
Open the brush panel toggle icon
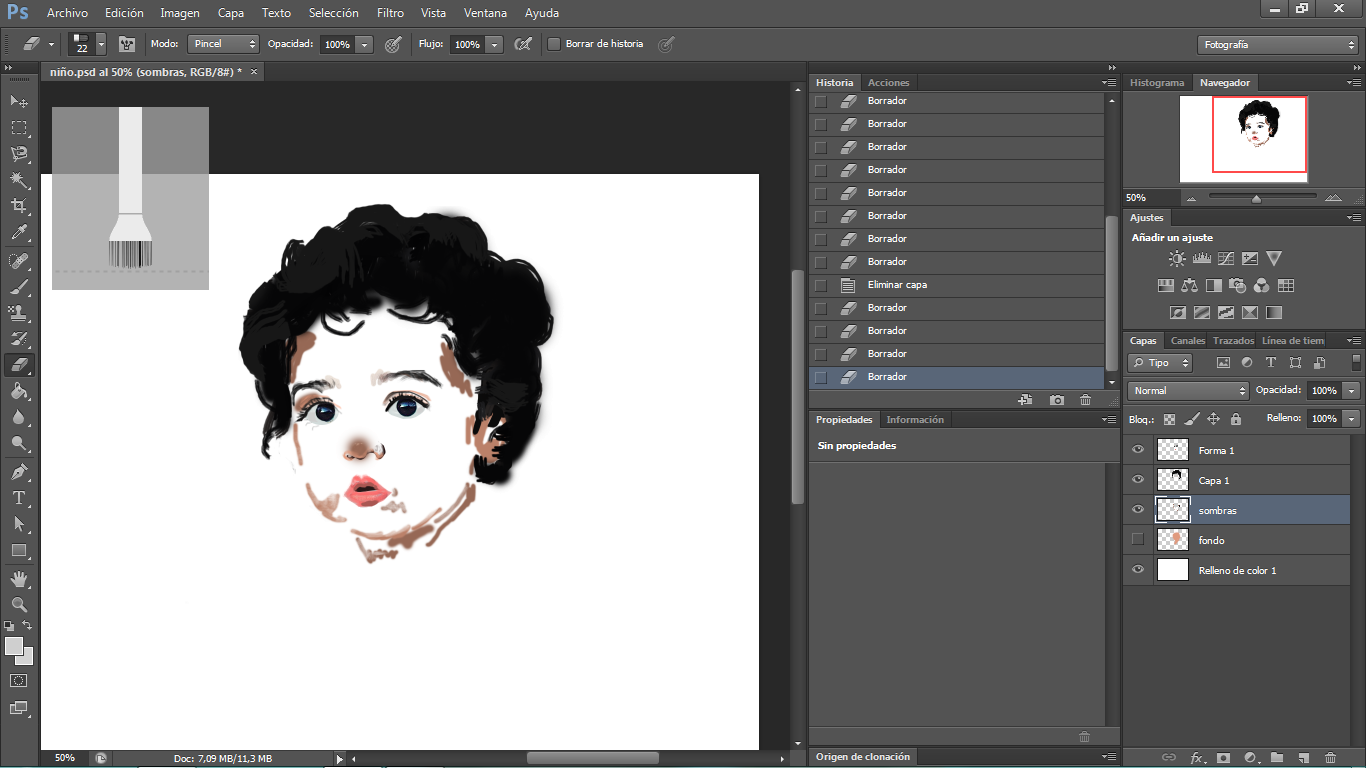coord(127,44)
